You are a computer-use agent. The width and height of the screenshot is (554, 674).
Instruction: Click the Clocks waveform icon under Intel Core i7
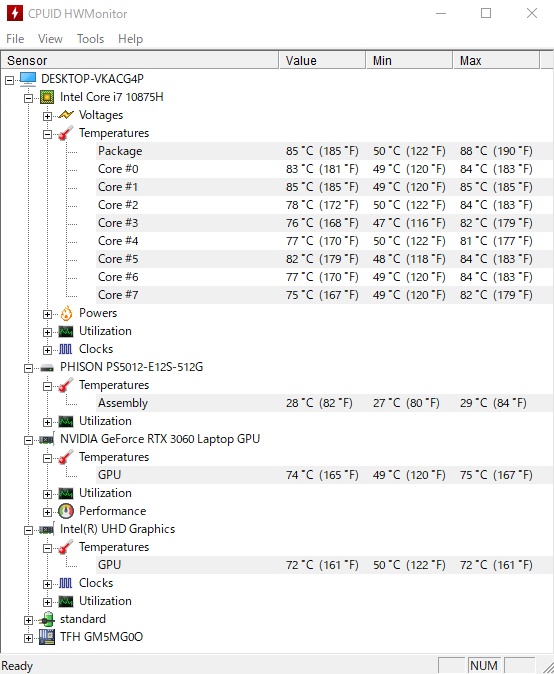(66, 349)
